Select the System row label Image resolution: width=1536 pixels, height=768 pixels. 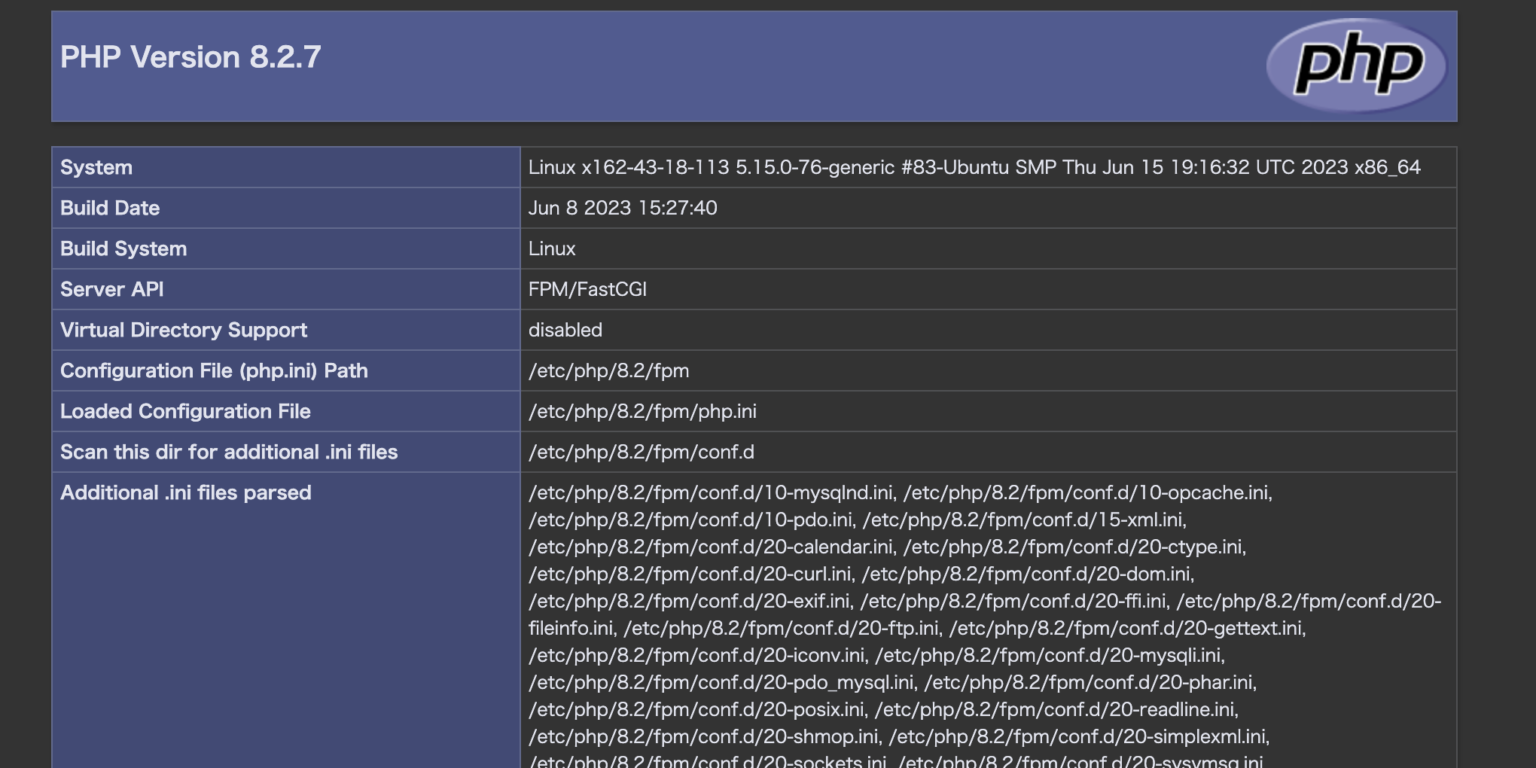tap(89, 167)
